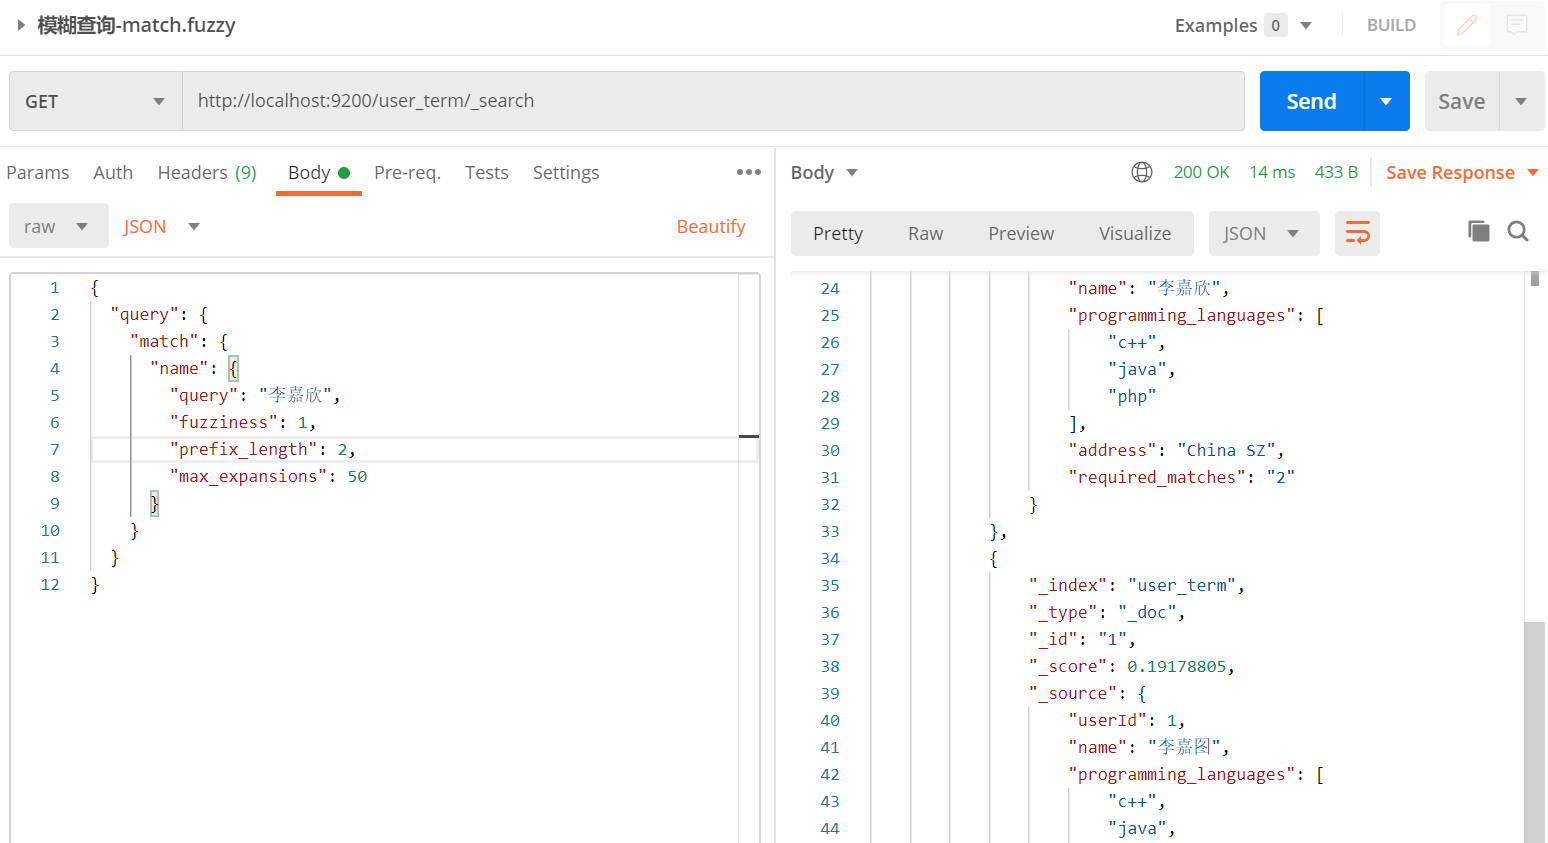
Task: Click the response vertical scrollbar thumb
Action: click(x=1534, y=732)
